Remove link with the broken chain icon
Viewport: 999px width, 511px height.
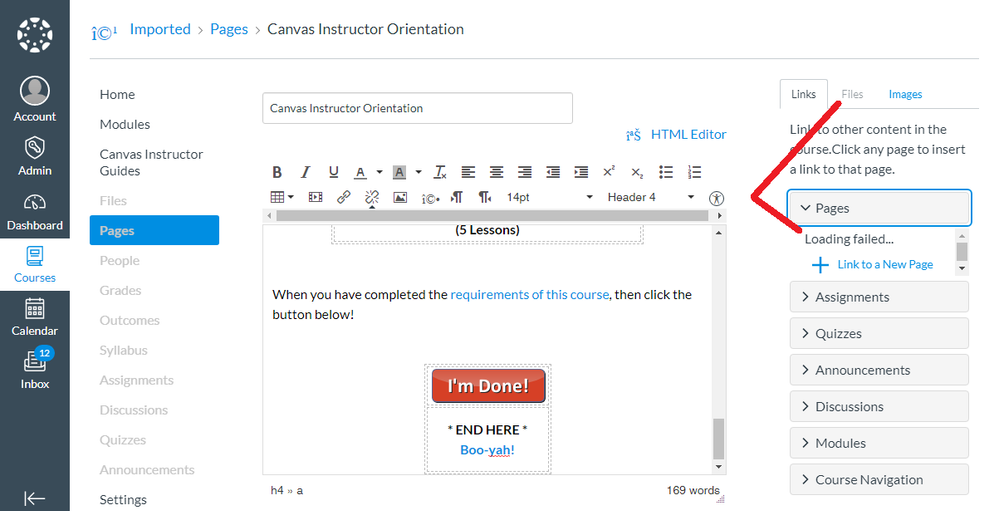[372, 198]
